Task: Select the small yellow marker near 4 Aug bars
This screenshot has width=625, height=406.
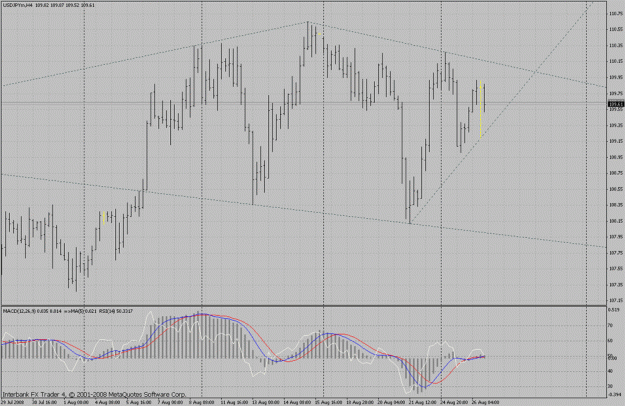Action: [104, 218]
